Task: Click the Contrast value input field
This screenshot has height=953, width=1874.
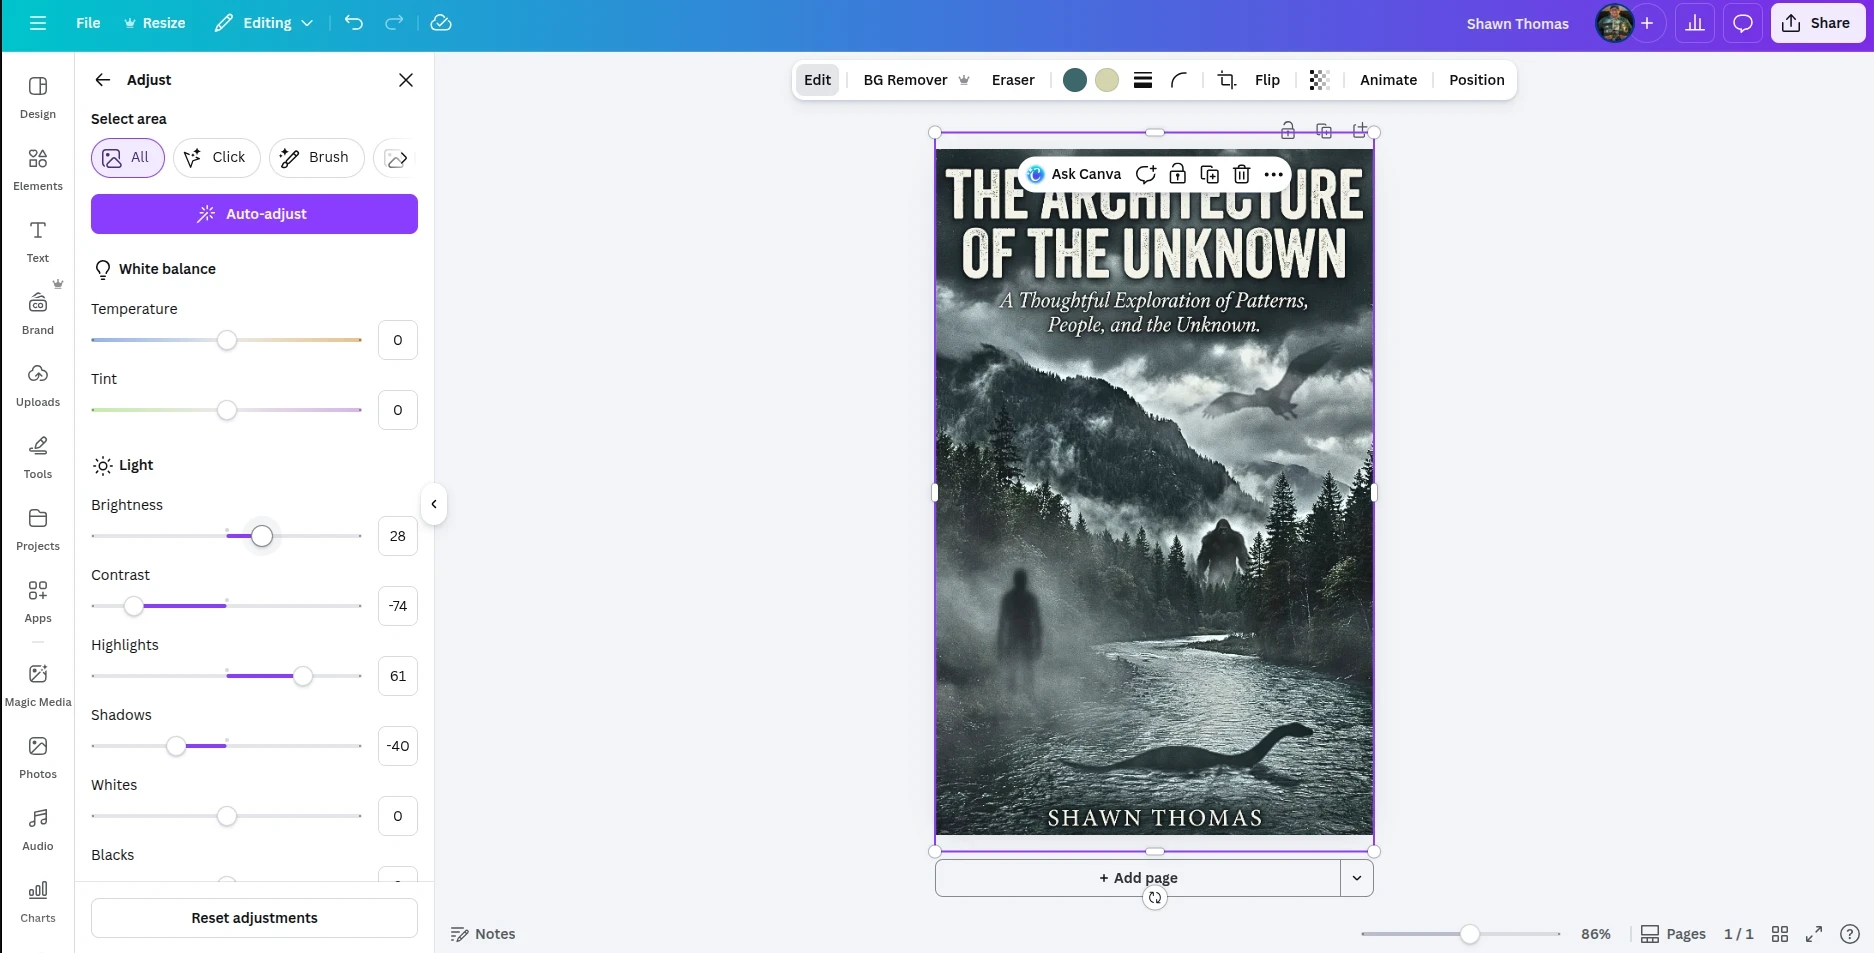Action: [397, 606]
